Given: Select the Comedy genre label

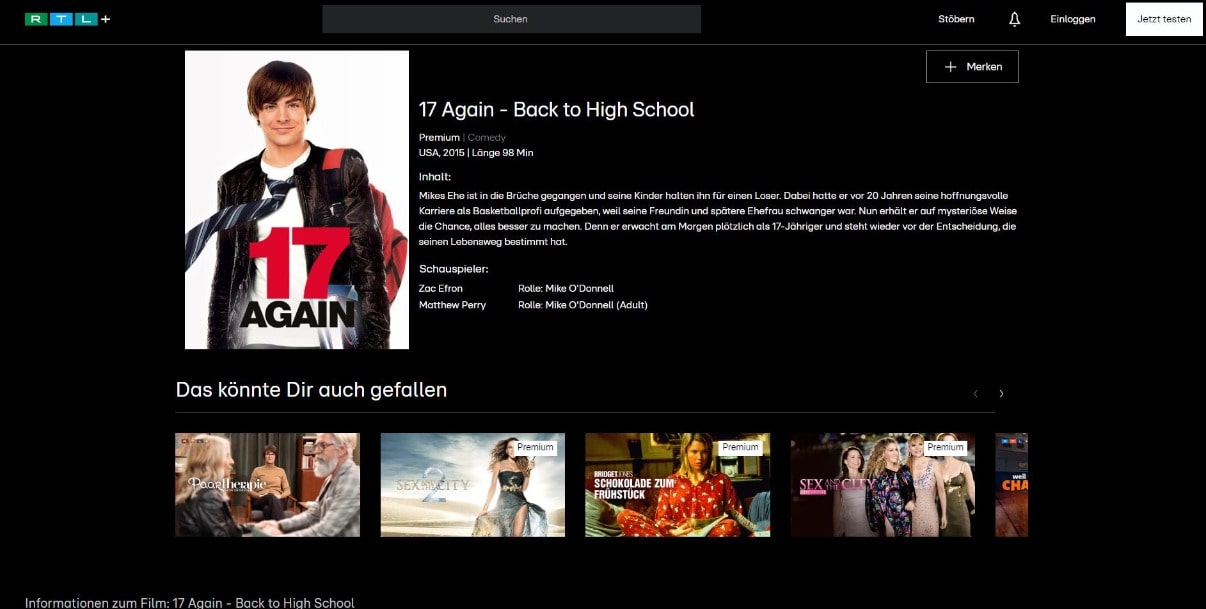Looking at the screenshot, I should (x=487, y=138).
